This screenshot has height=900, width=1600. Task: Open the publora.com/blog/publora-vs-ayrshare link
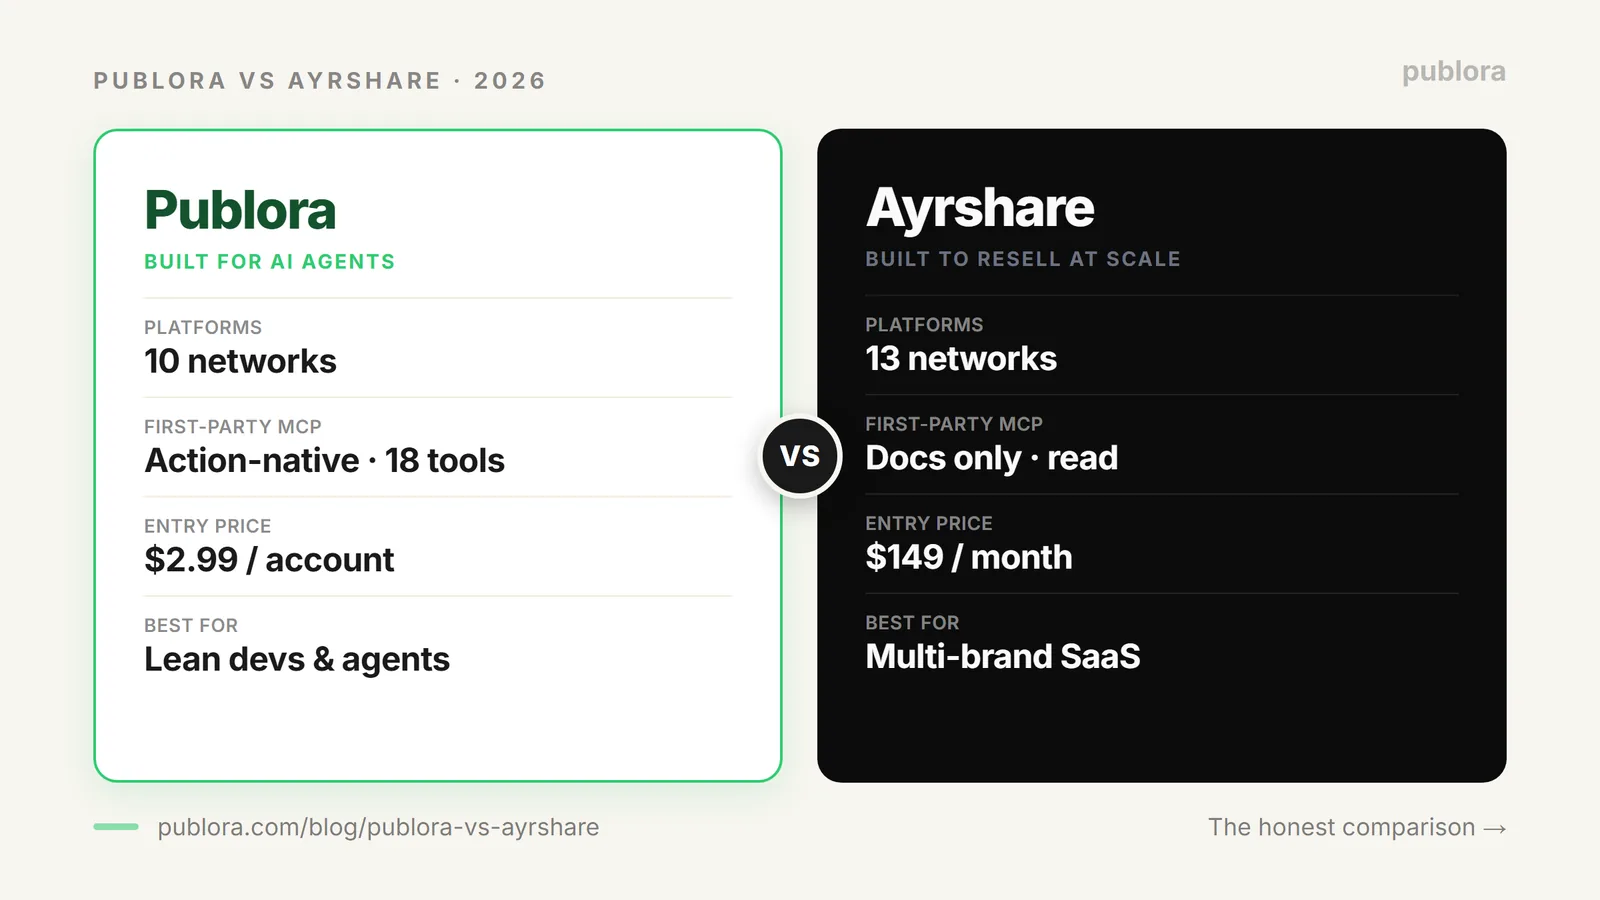click(x=378, y=828)
